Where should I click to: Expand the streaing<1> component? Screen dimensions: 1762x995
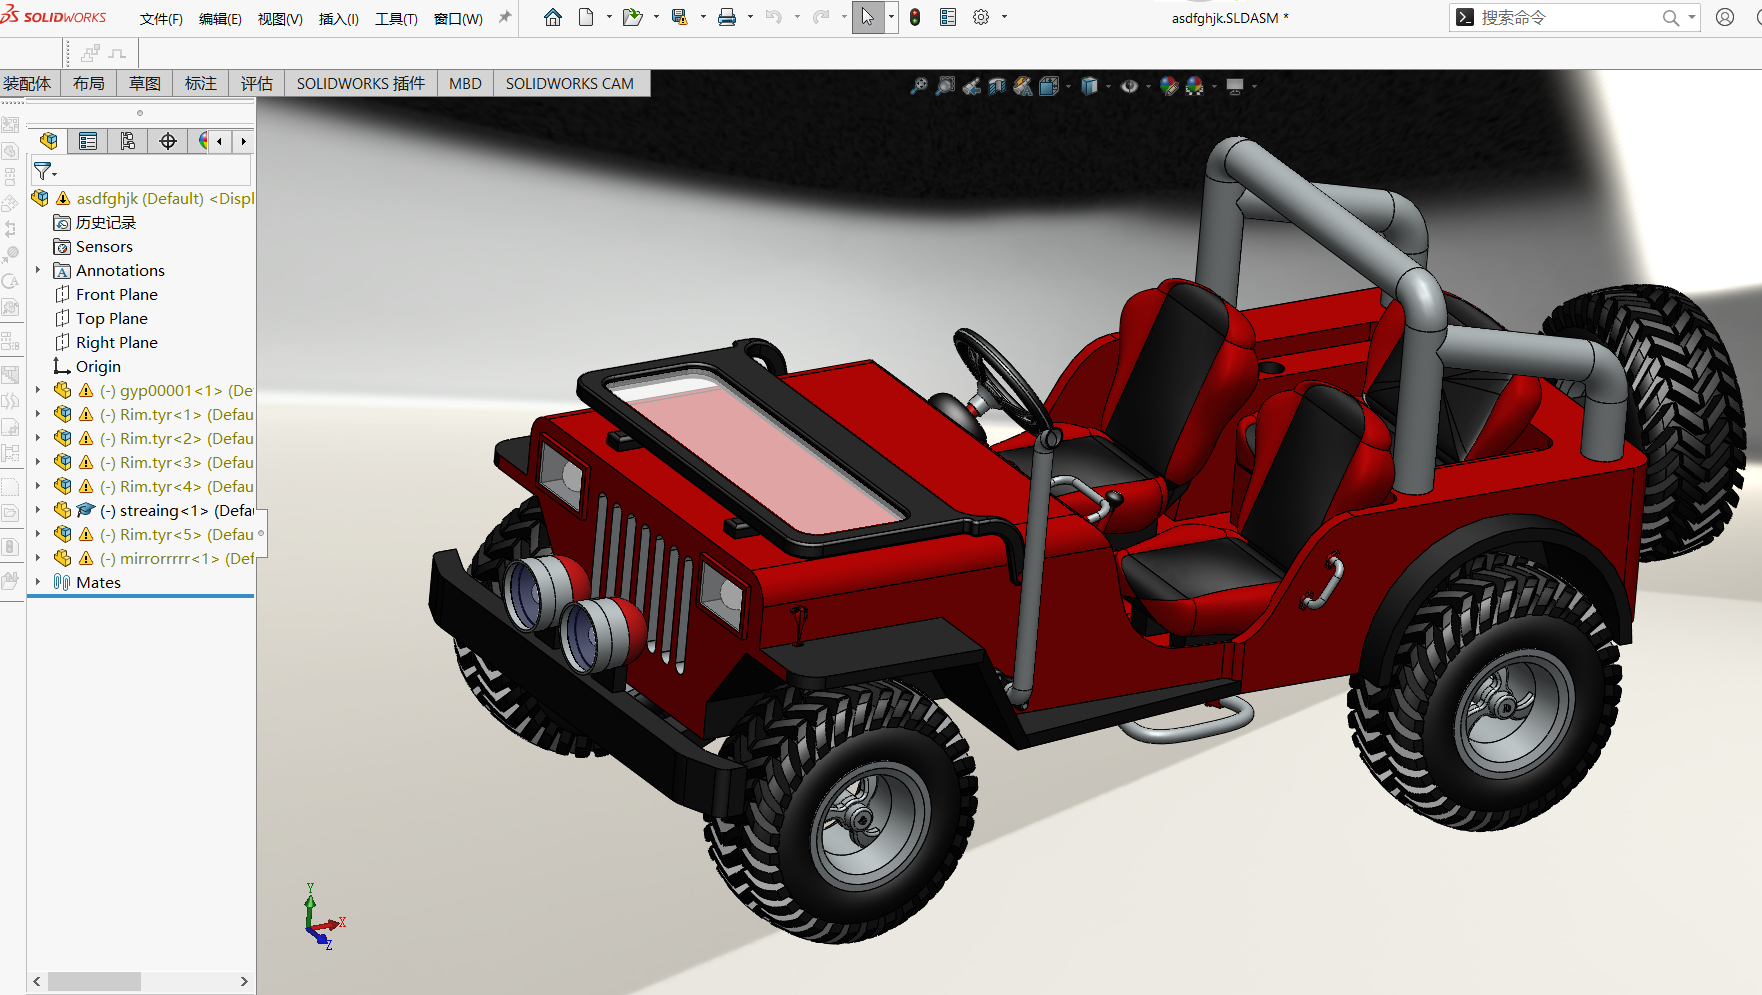(38, 510)
